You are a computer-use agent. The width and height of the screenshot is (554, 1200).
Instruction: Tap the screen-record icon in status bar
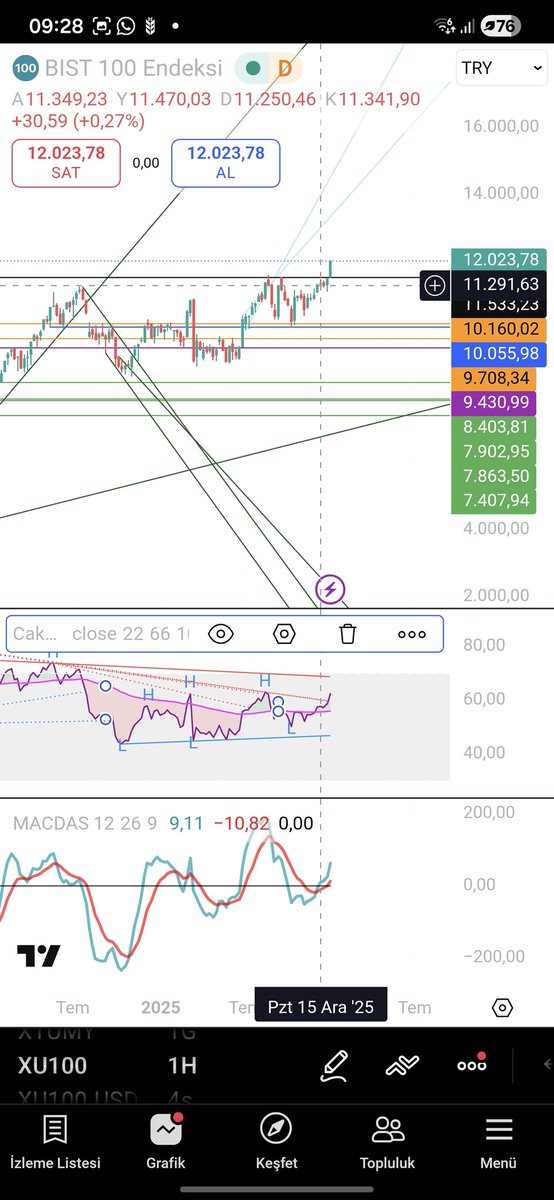pos(101,26)
